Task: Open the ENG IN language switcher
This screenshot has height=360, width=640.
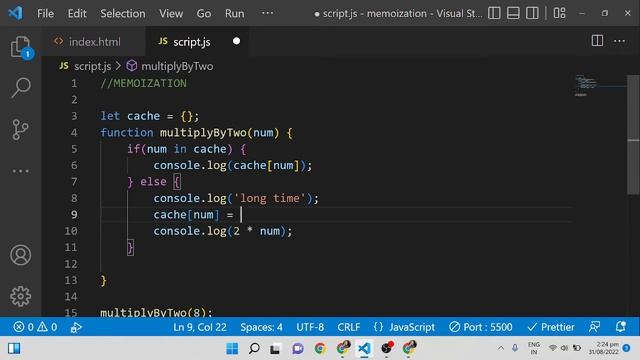Action: click(x=533, y=348)
